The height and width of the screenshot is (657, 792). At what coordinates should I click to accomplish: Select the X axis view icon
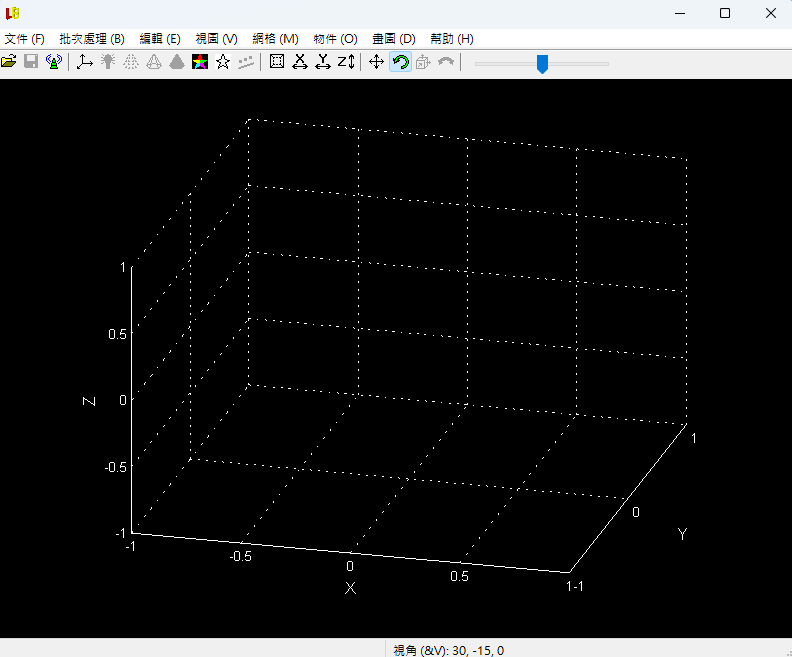tap(299, 62)
